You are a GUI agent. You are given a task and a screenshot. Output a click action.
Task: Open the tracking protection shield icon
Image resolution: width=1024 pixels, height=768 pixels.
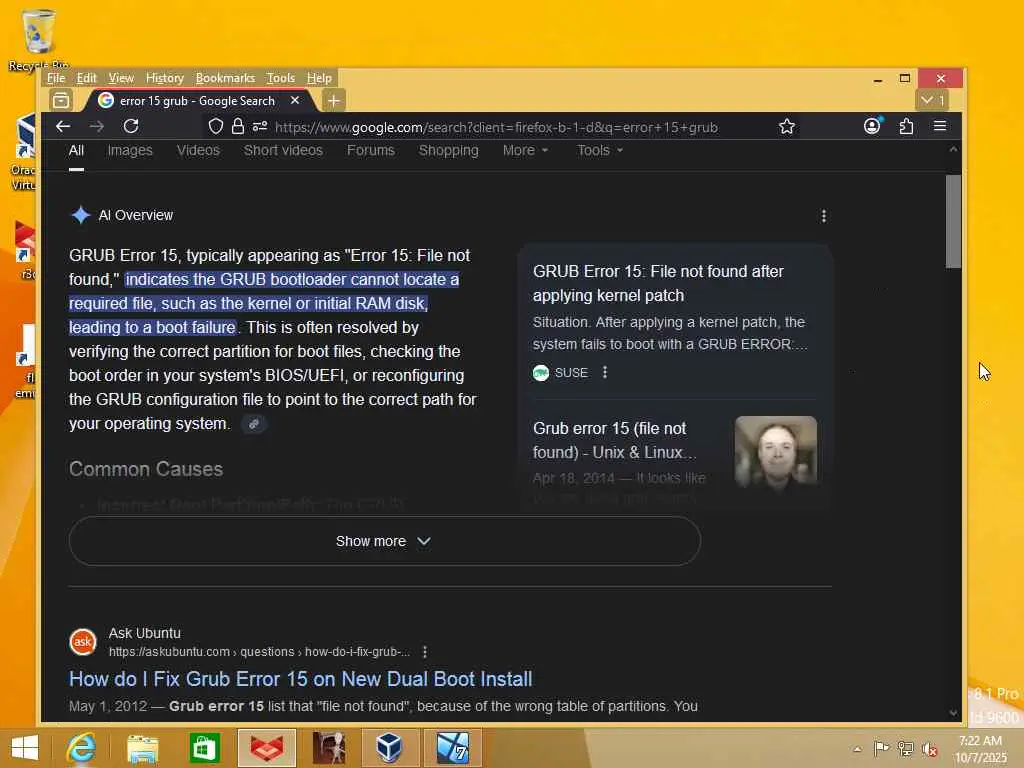coord(216,126)
